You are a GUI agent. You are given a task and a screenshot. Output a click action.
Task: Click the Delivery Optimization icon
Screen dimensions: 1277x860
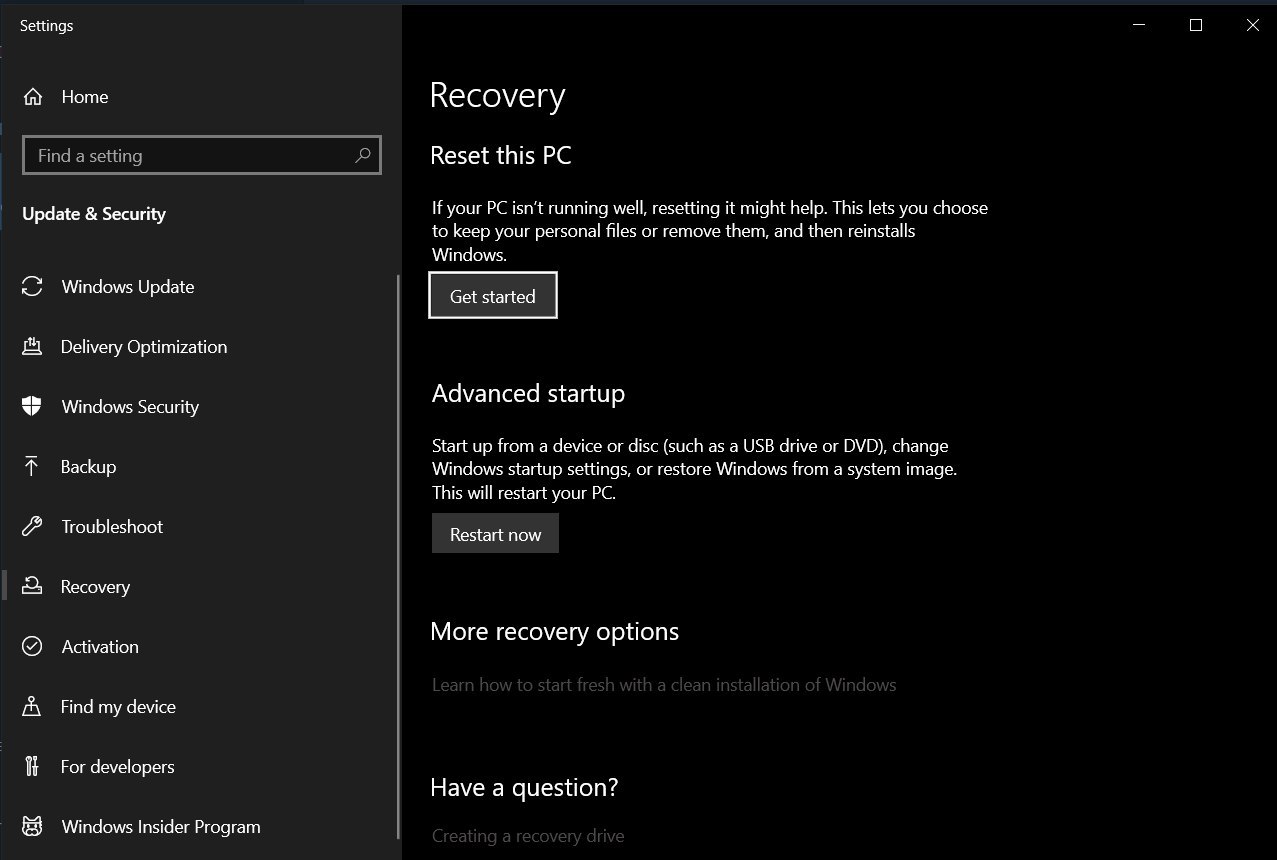coord(32,347)
